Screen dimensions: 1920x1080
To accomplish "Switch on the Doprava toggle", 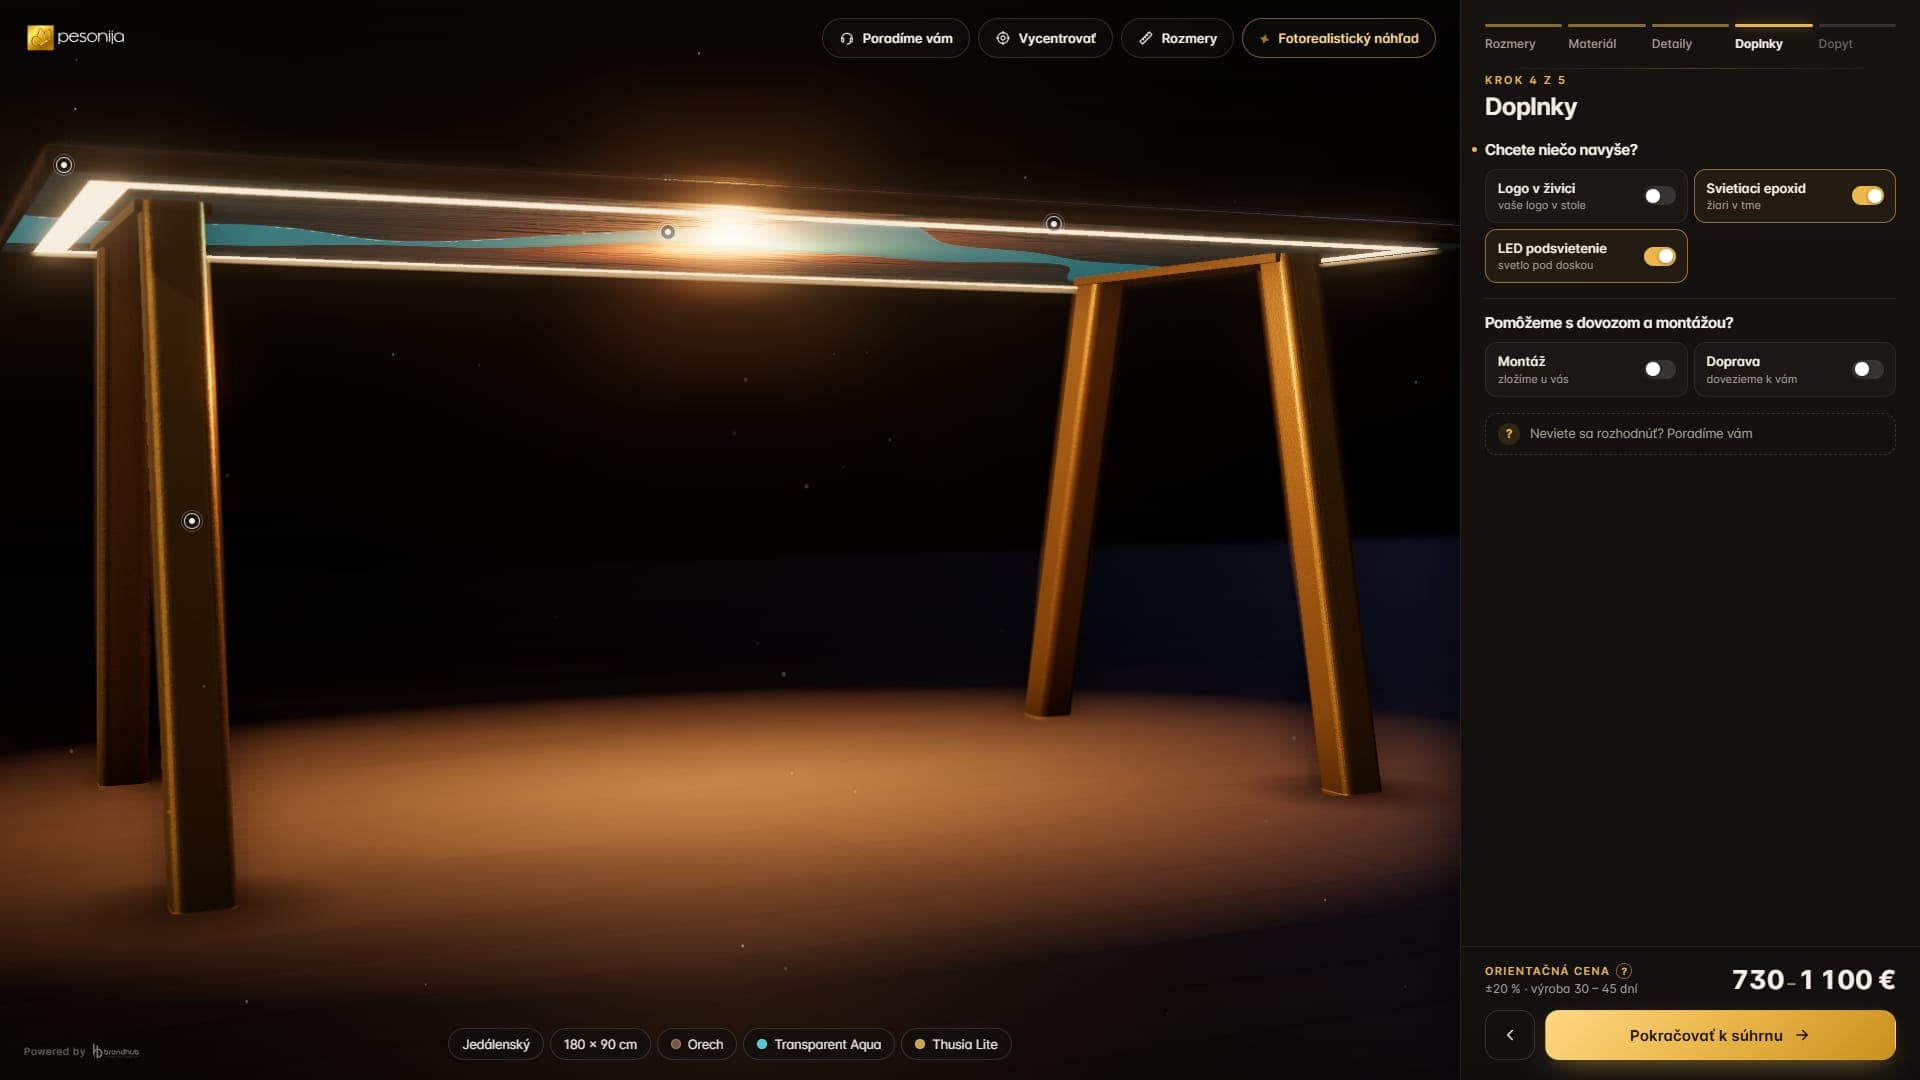I will [x=1868, y=370].
